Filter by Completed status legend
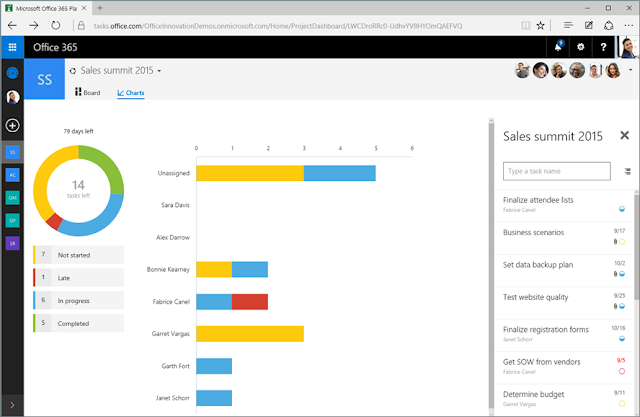The height and width of the screenshot is (417, 640). point(78,323)
